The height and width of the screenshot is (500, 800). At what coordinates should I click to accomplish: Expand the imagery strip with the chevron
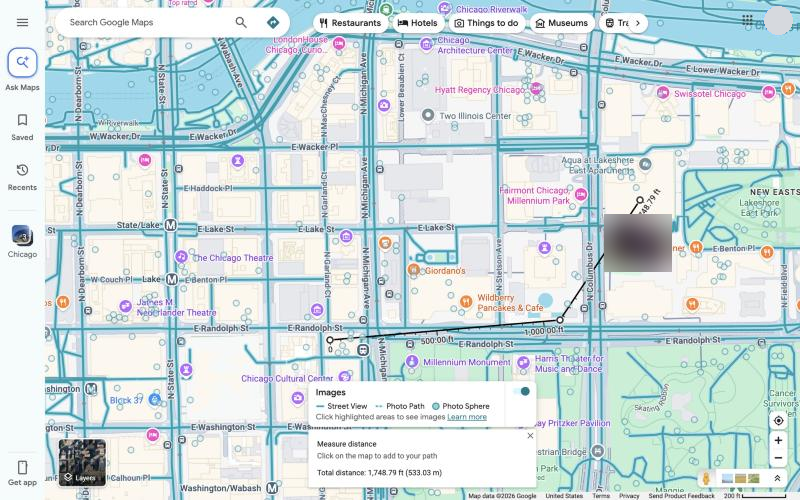point(777,479)
